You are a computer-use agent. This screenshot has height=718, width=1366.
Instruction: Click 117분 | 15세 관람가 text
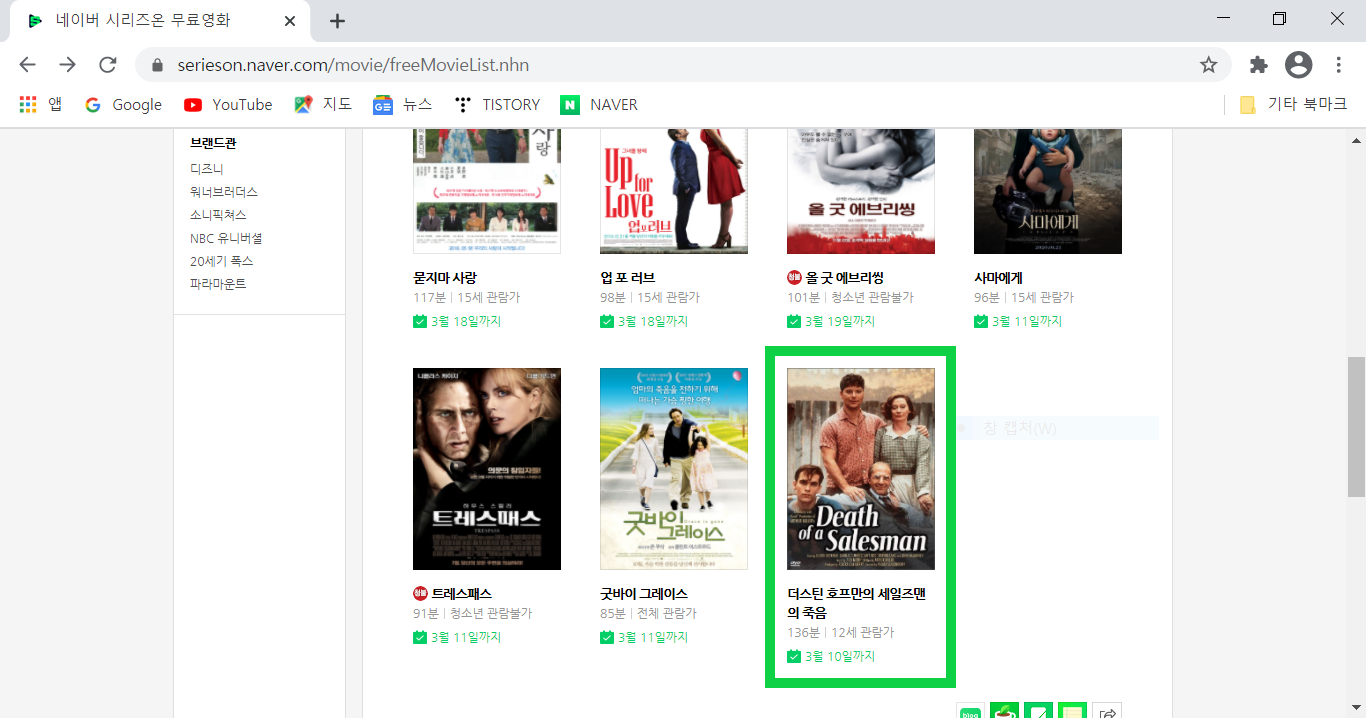click(466, 298)
